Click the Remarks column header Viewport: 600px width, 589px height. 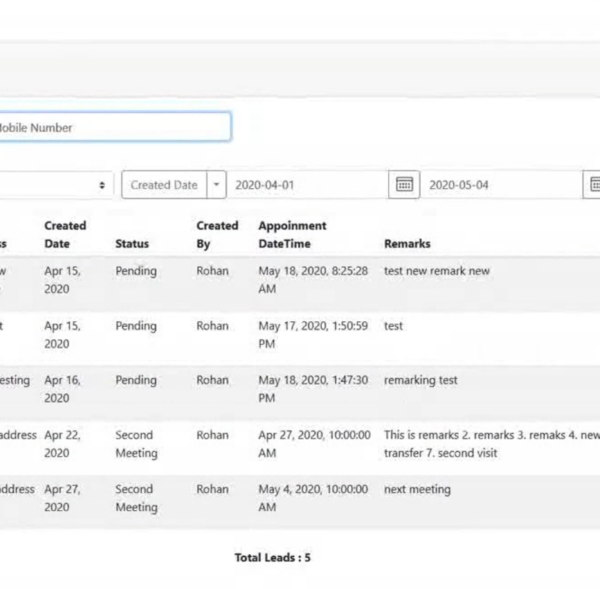pyautogui.click(x=407, y=243)
